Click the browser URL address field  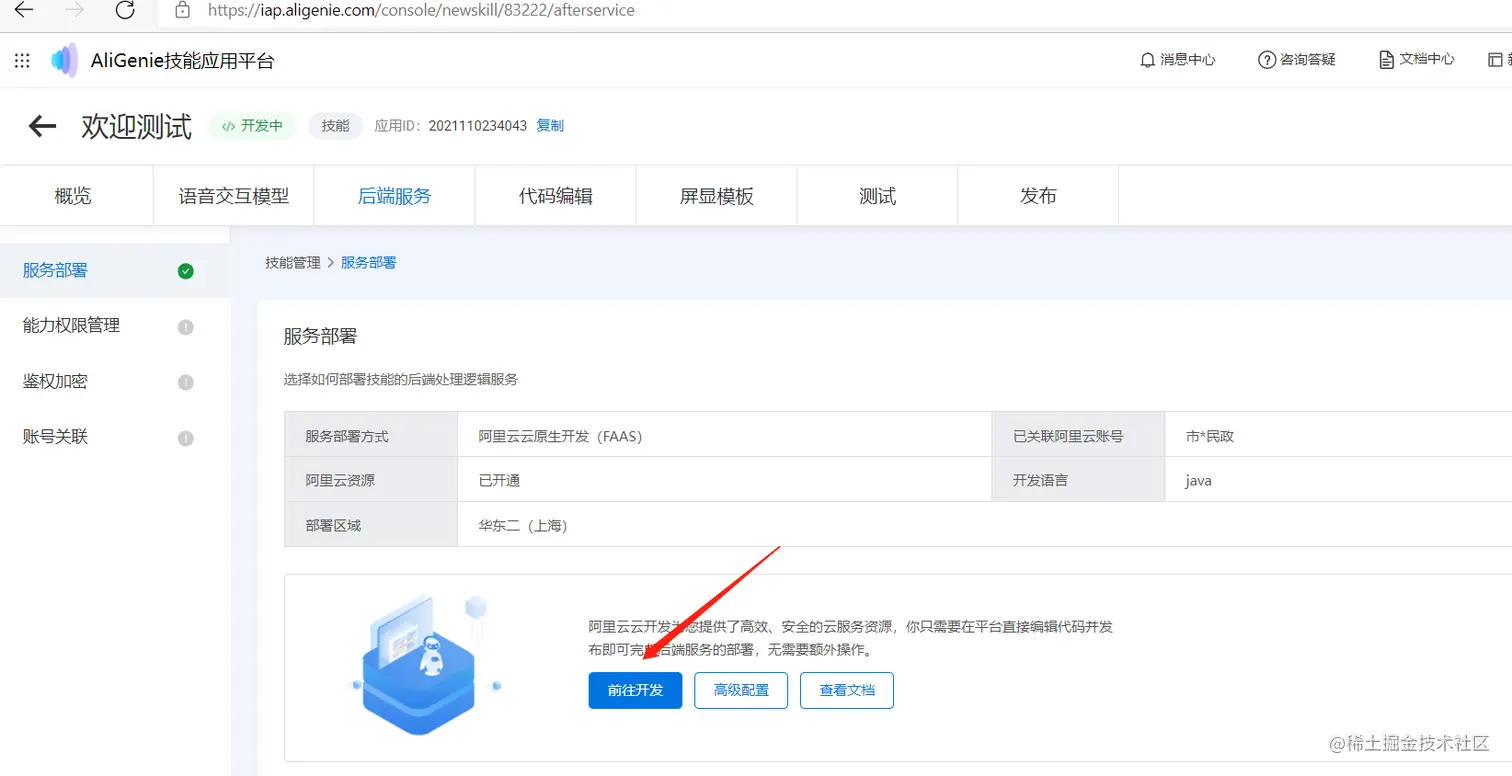coord(835,10)
